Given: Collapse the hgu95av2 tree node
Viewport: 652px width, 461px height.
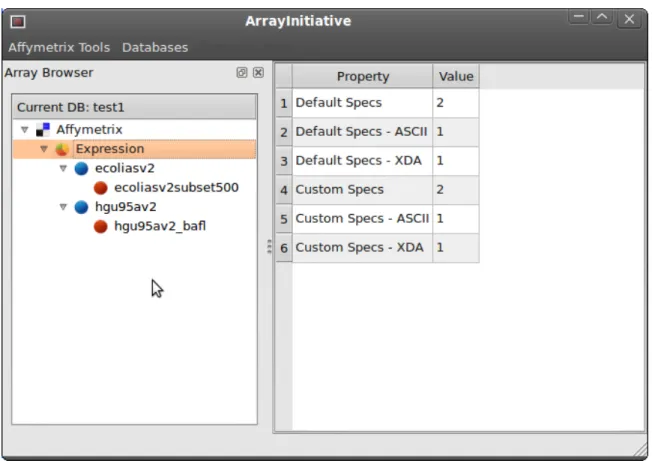Looking at the screenshot, I should 63,207.
